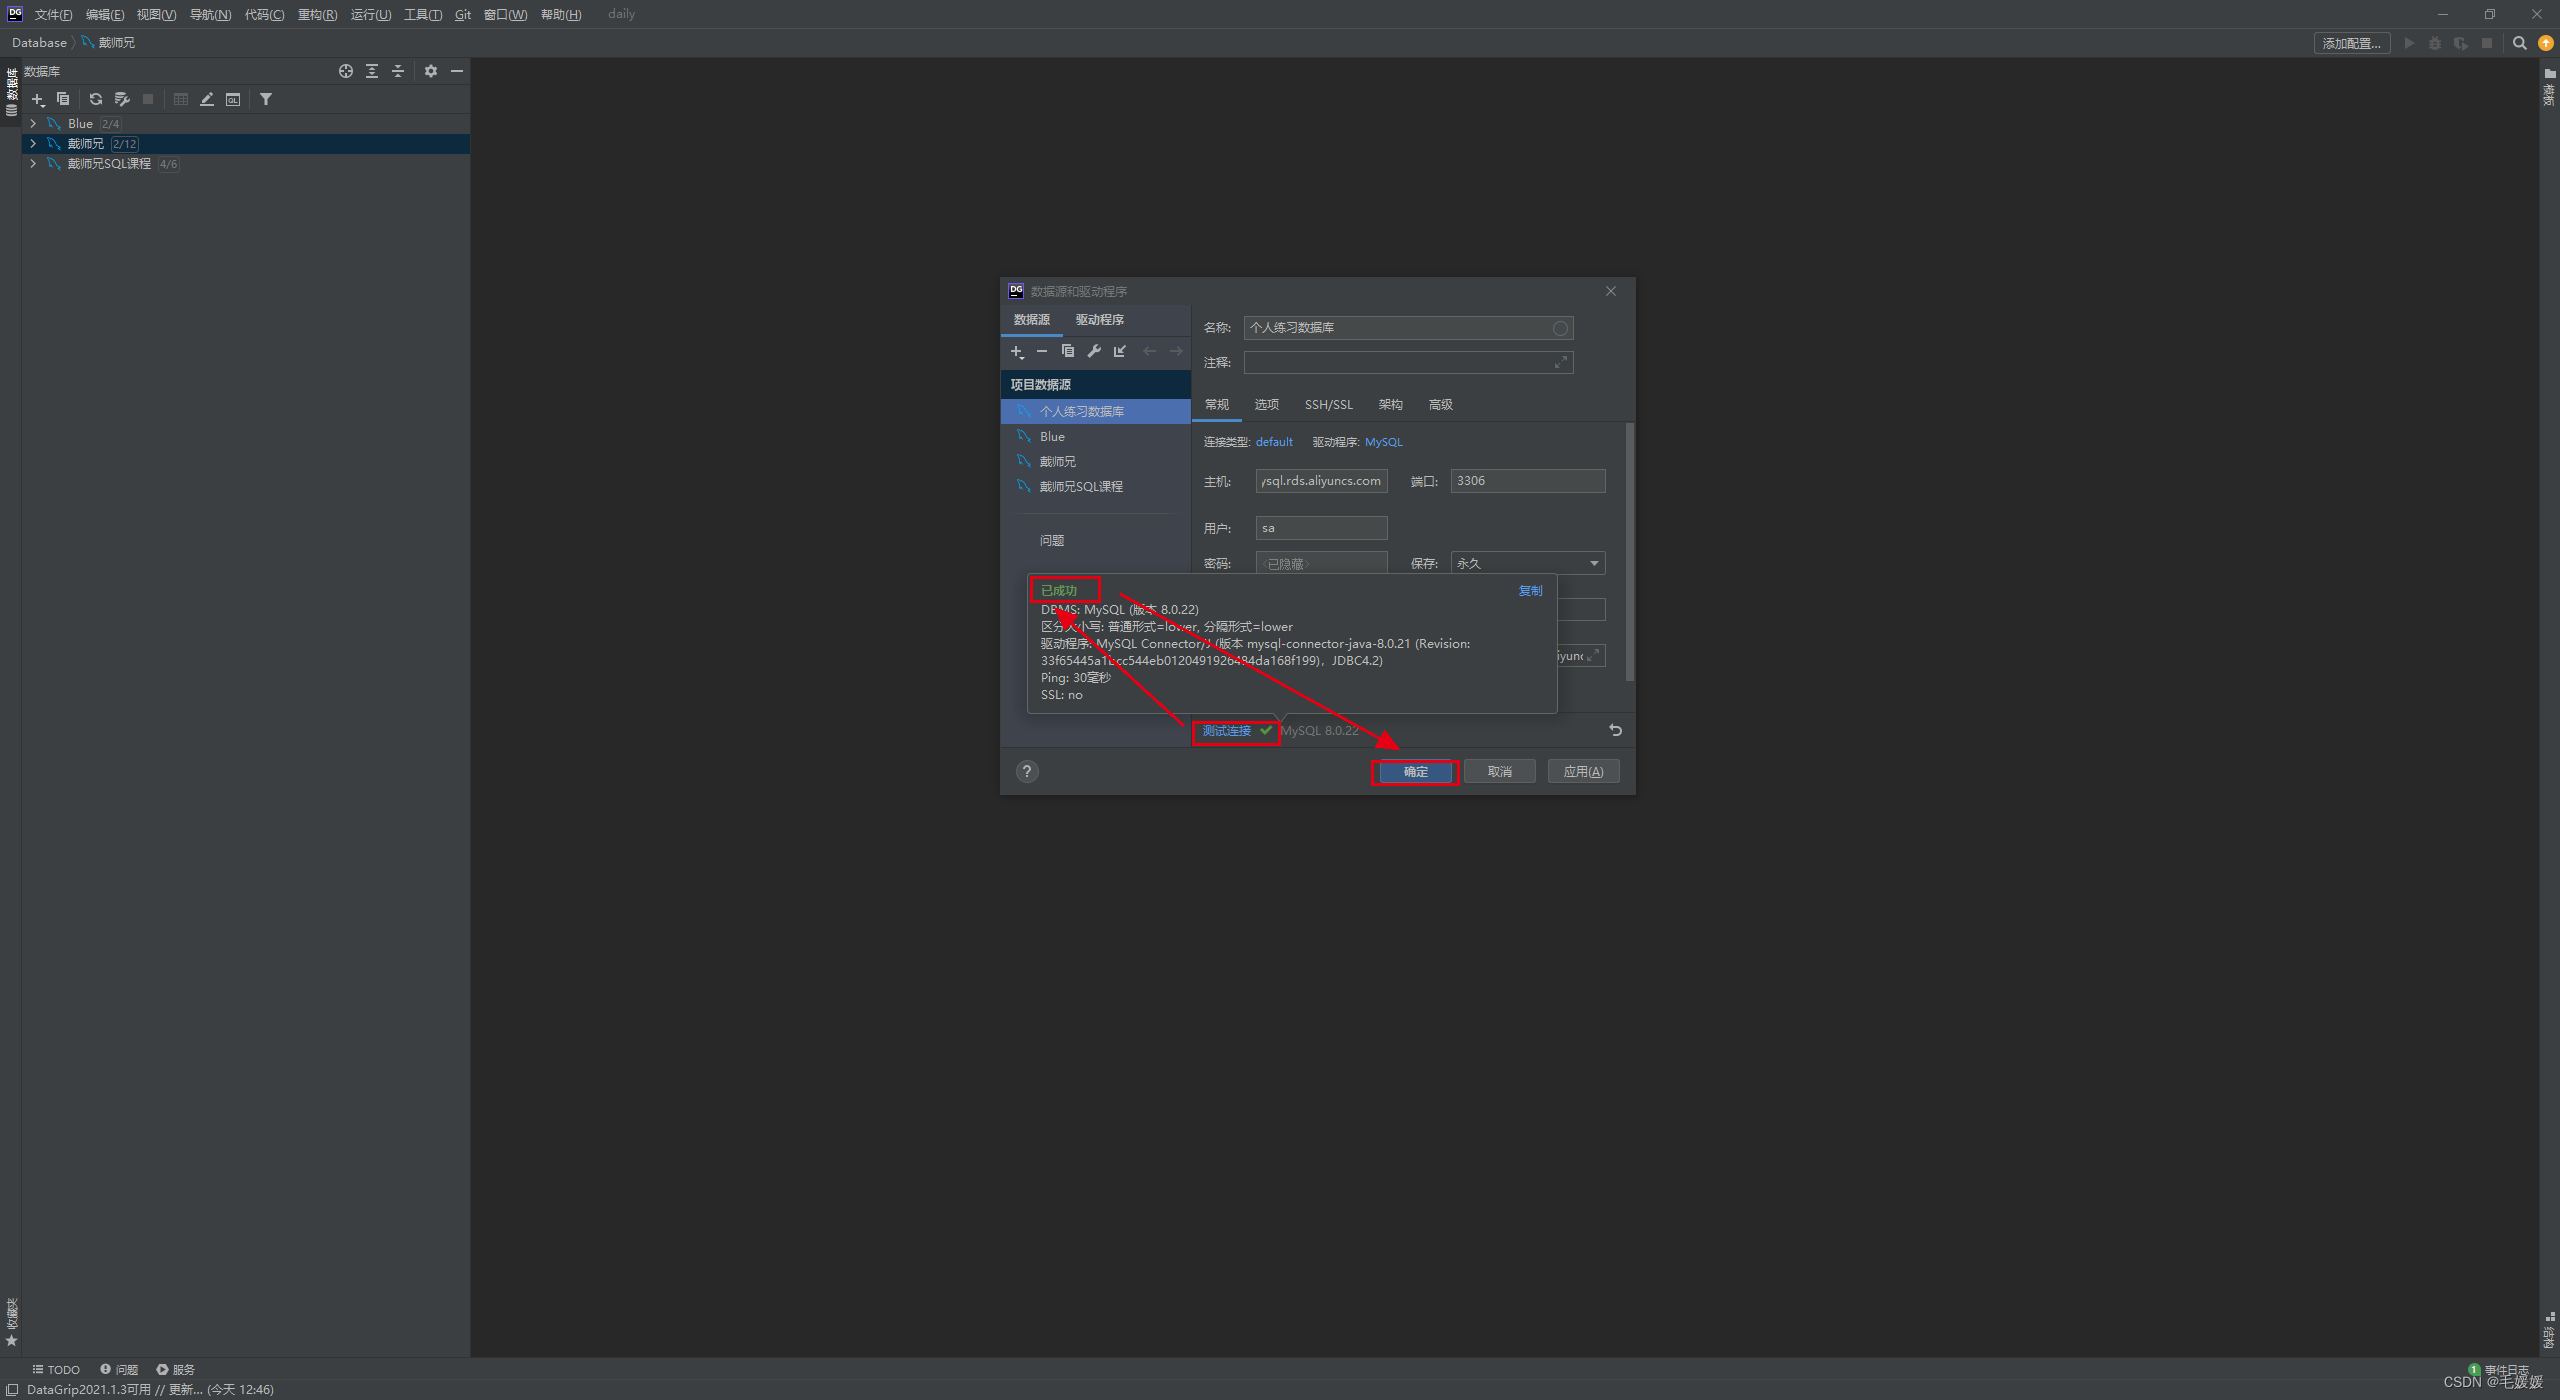Viewport: 2560px width, 1400px height.
Task: Select Blue in the dialog data source list
Action: 1096,436
